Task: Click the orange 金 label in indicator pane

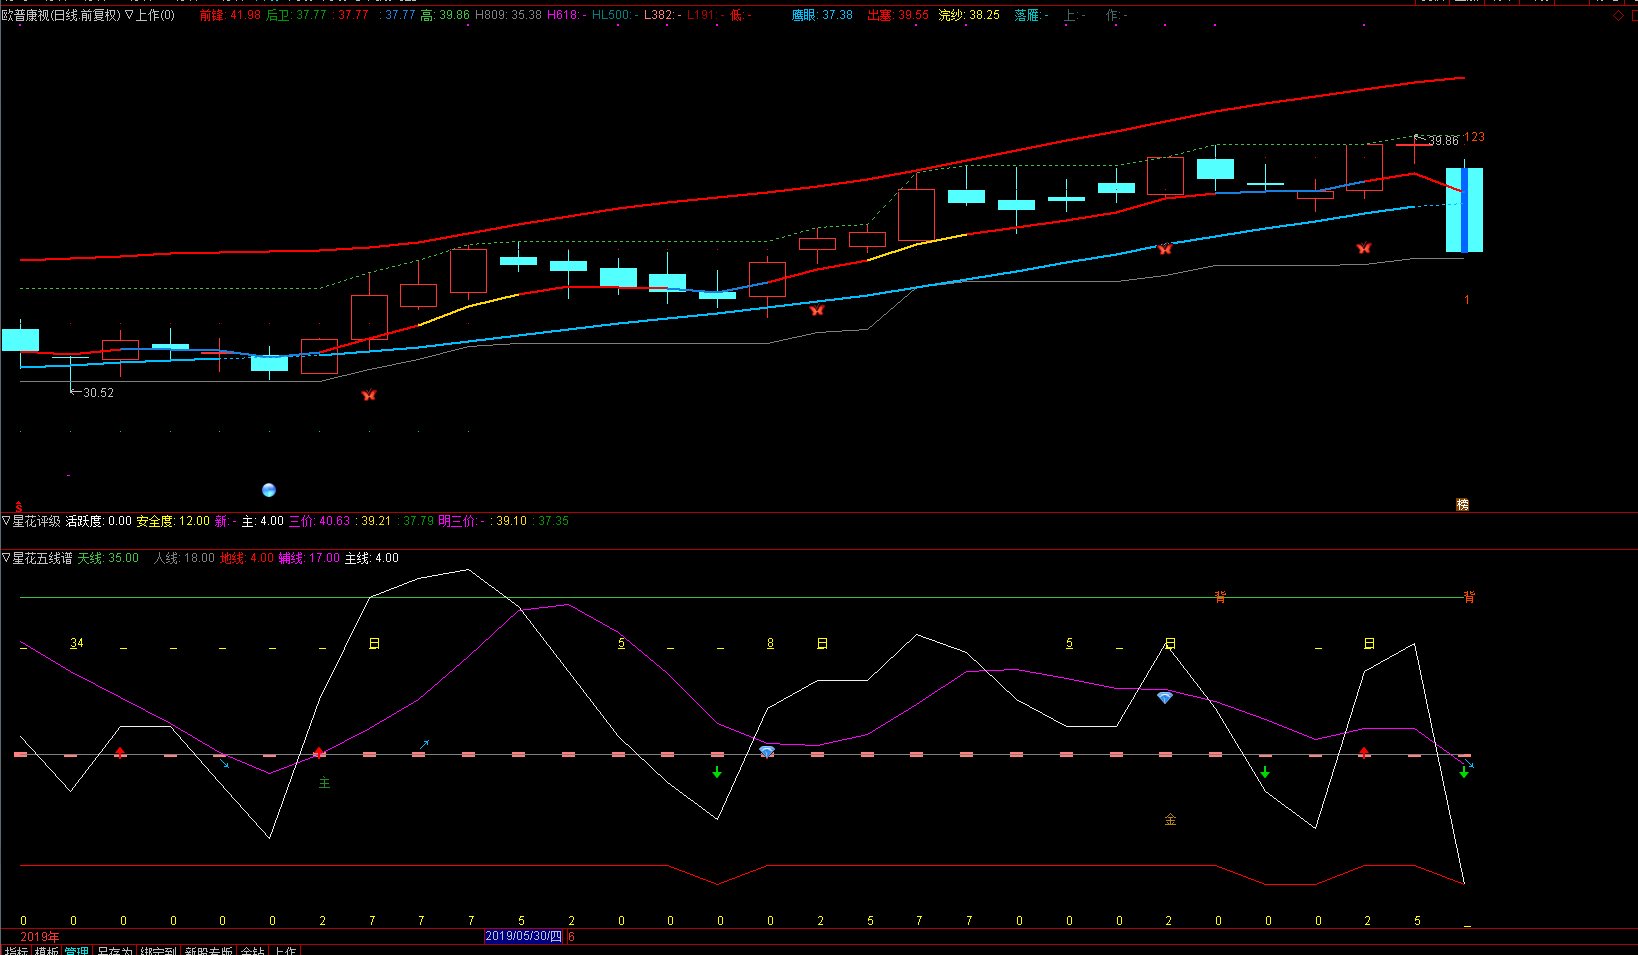Action: [1170, 820]
